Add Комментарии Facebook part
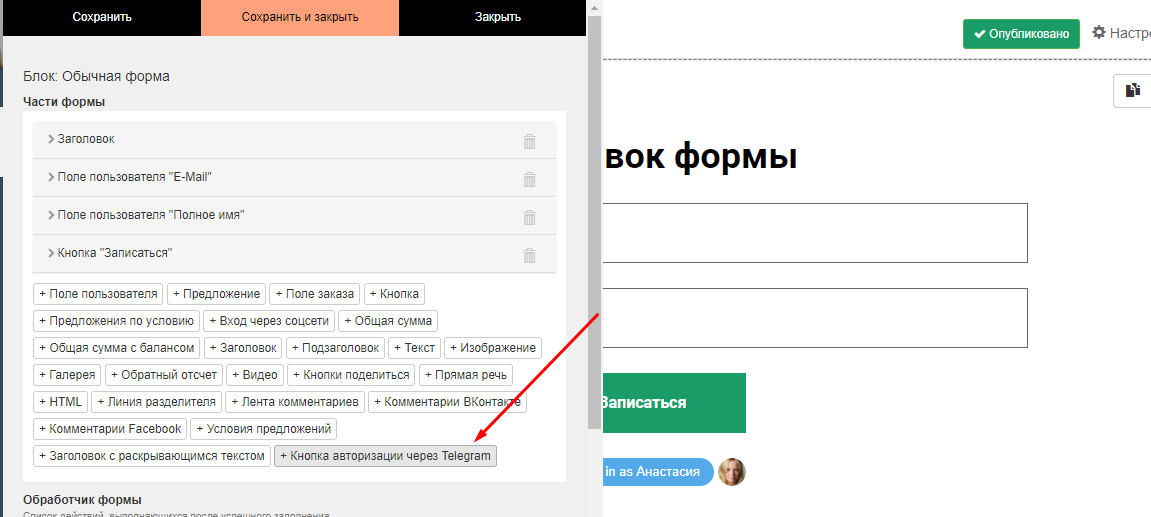This screenshot has width=1151, height=517. 110,428
